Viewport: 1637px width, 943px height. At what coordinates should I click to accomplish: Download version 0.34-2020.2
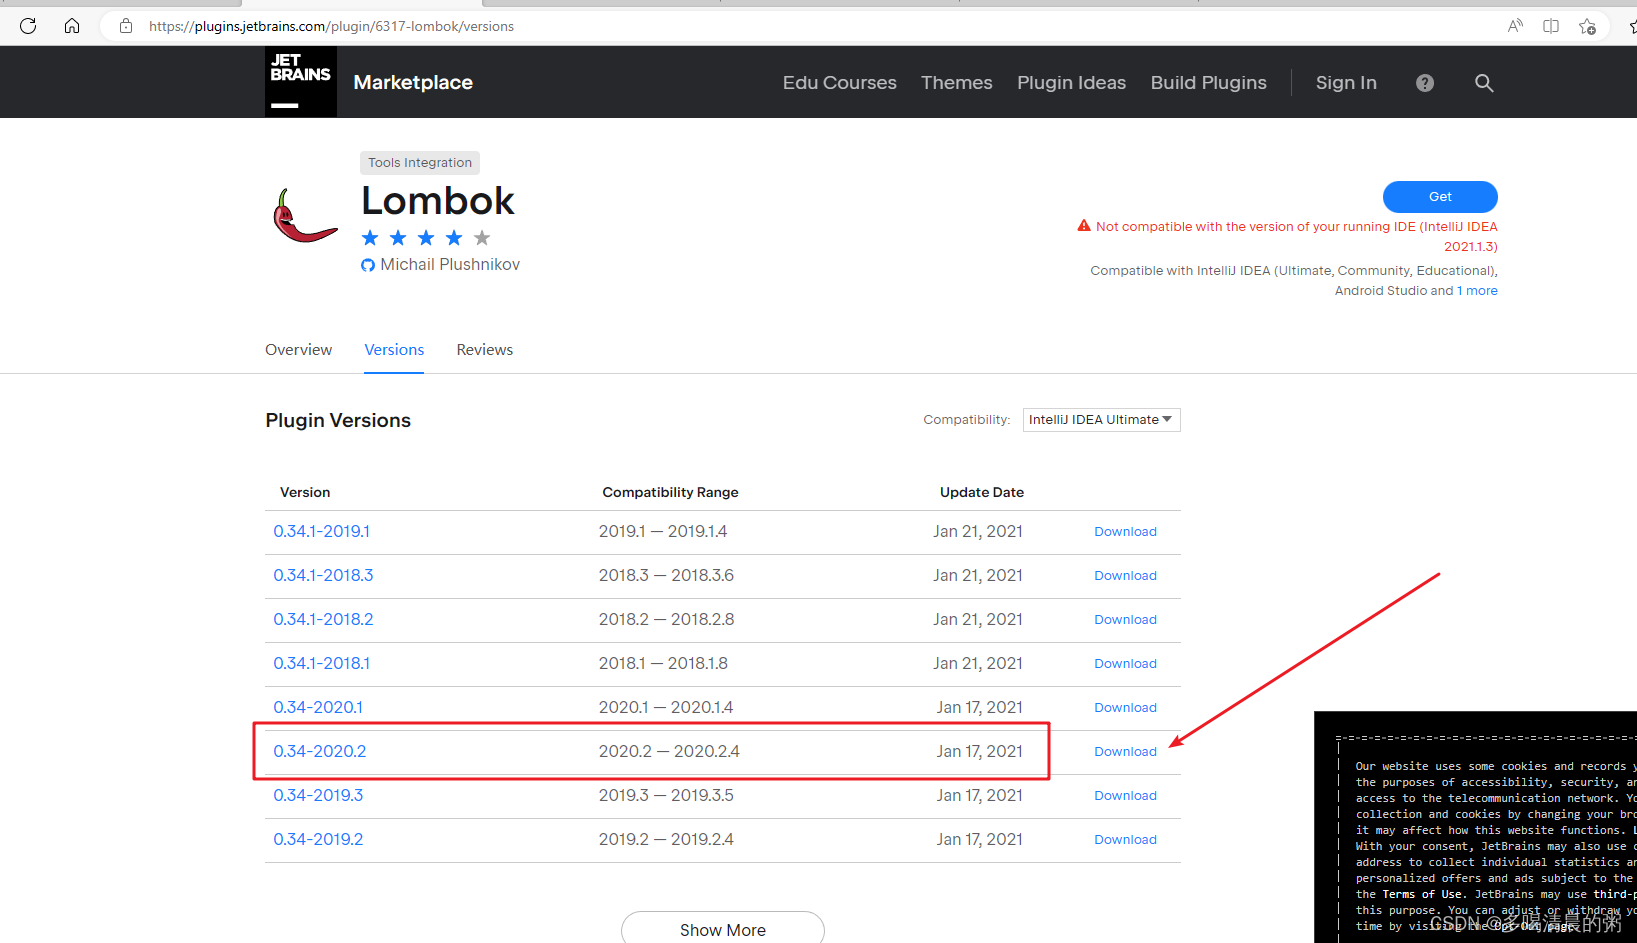(1125, 752)
